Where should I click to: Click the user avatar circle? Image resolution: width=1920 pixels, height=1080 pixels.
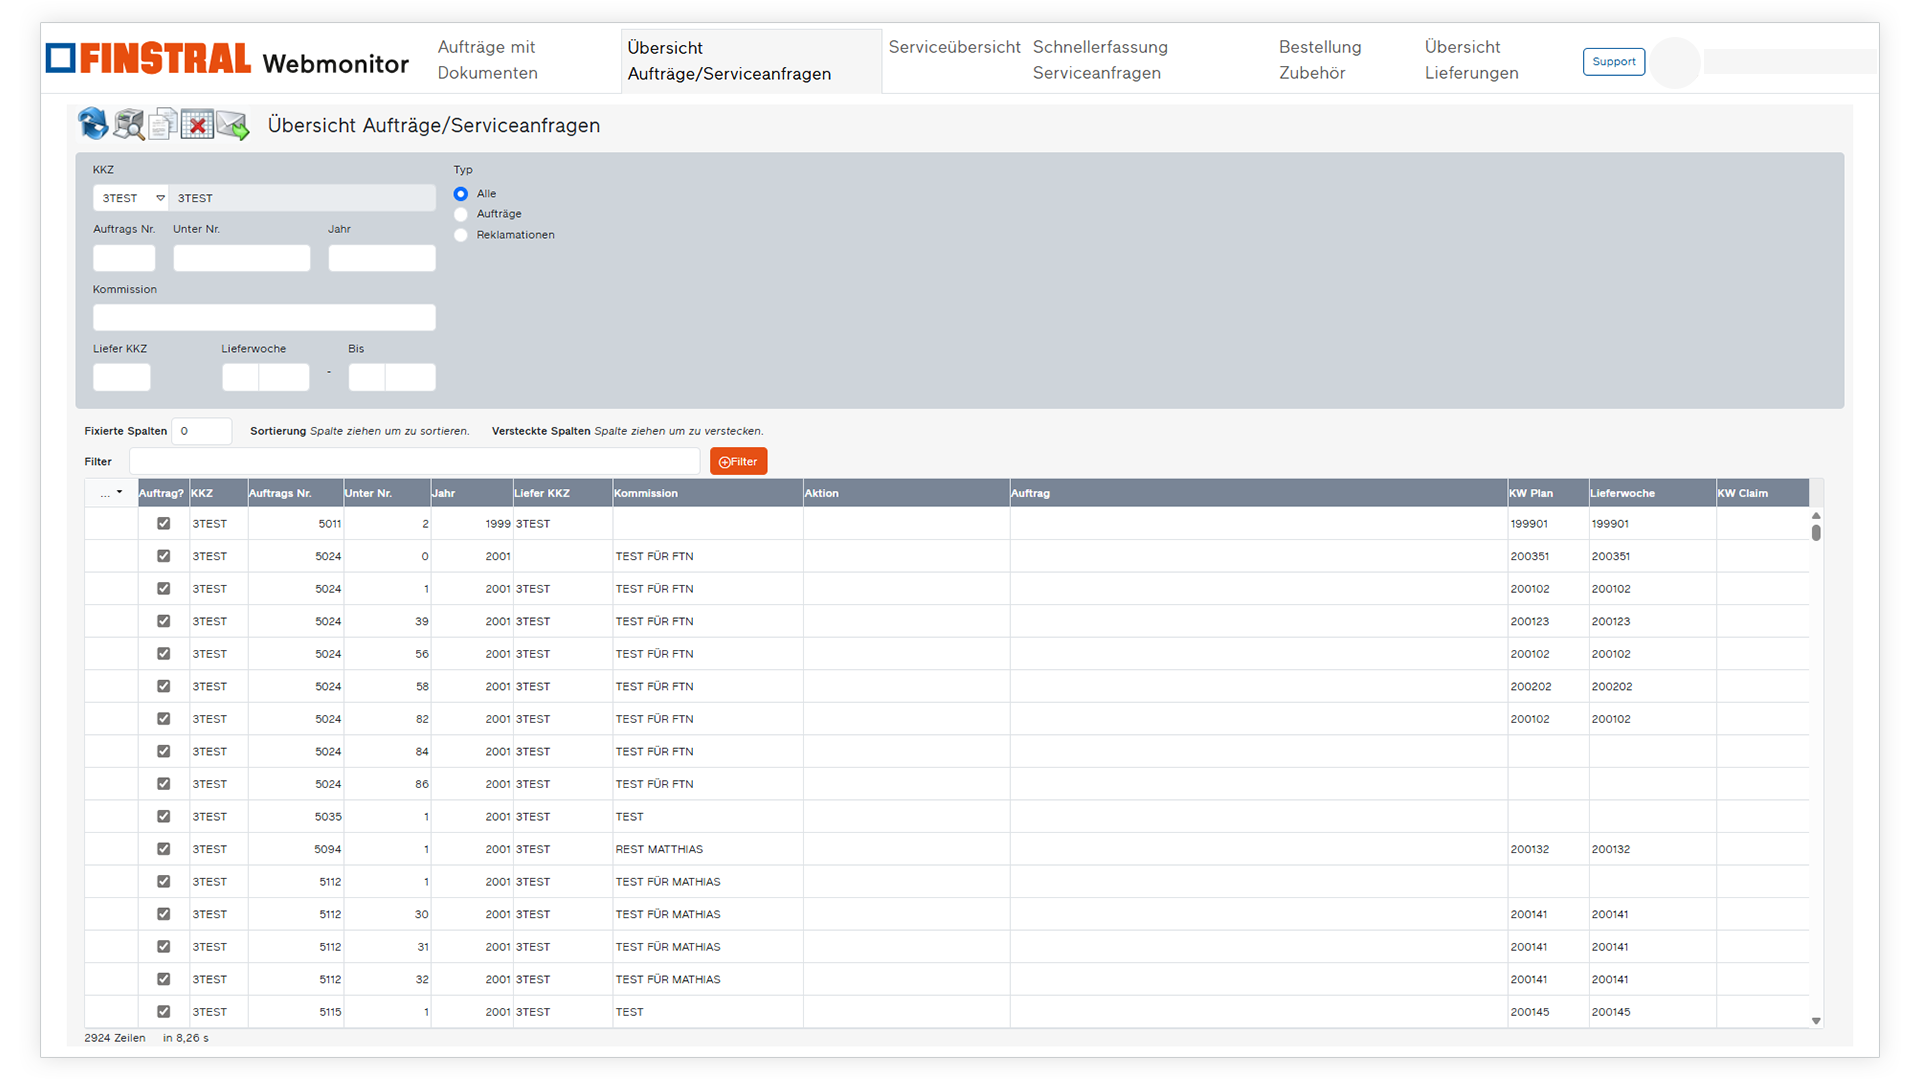click(1675, 62)
